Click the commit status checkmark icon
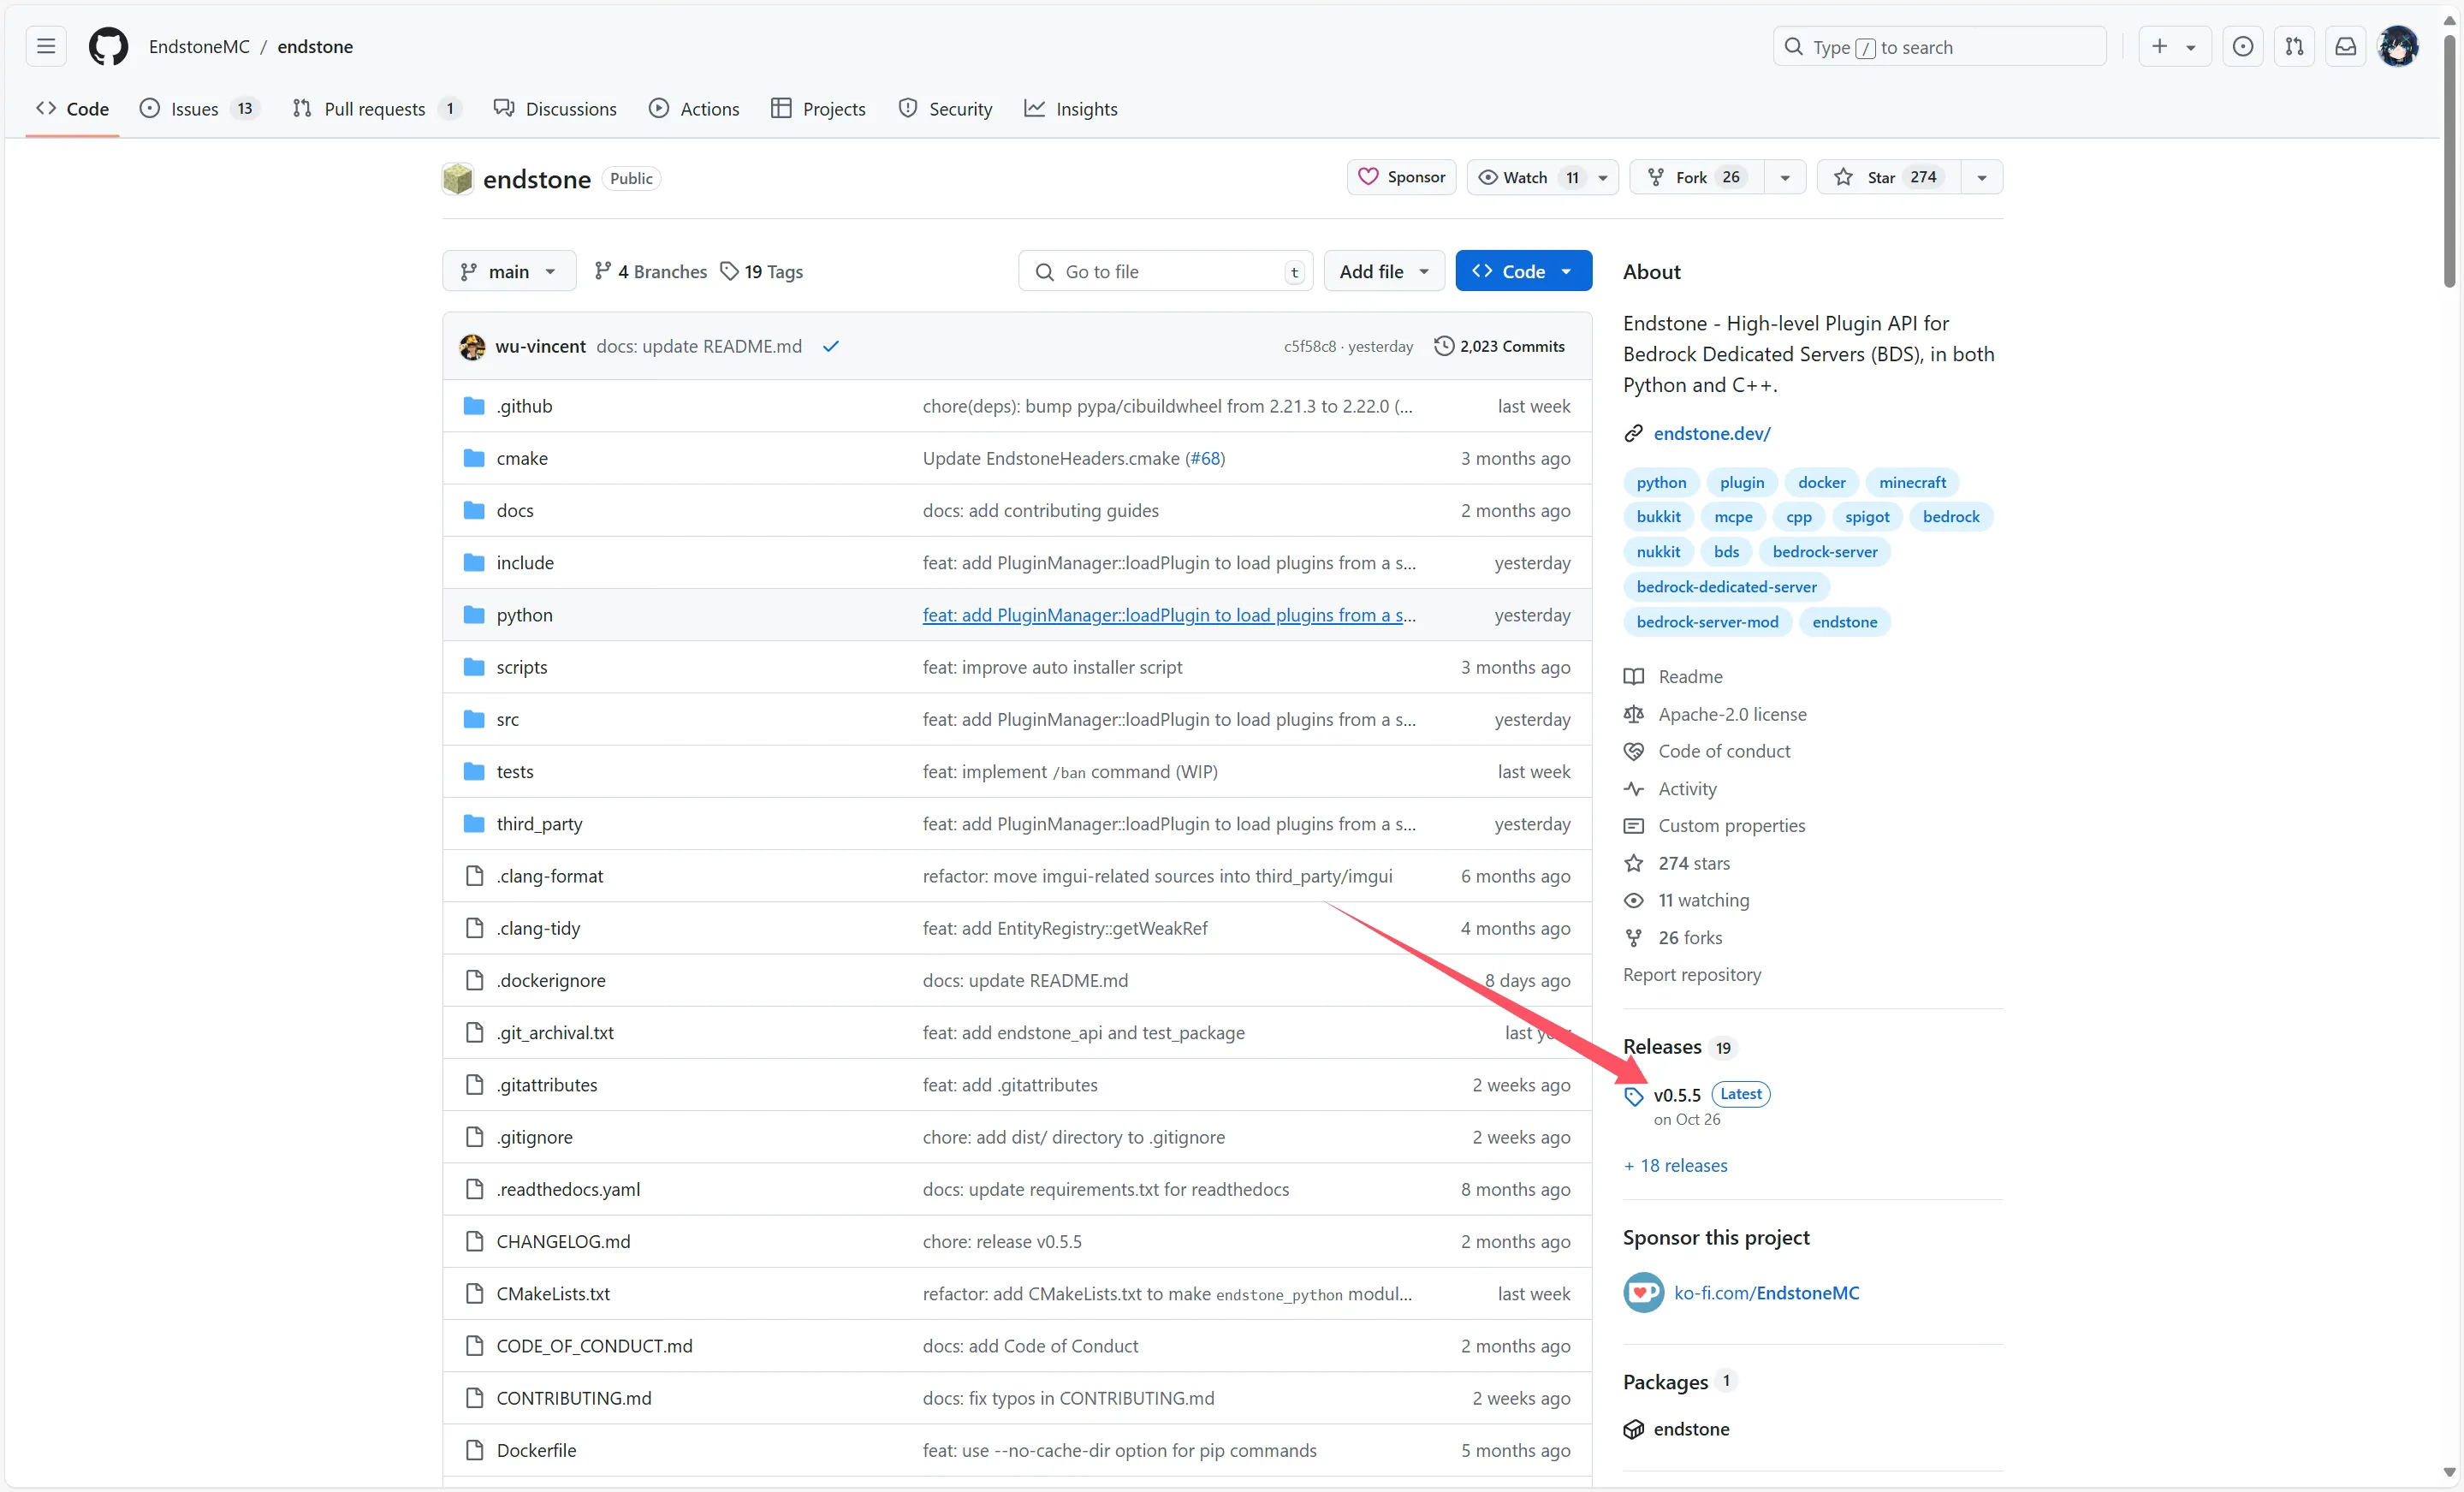Screen dimensions: 2464x1492 [x=830, y=347]
